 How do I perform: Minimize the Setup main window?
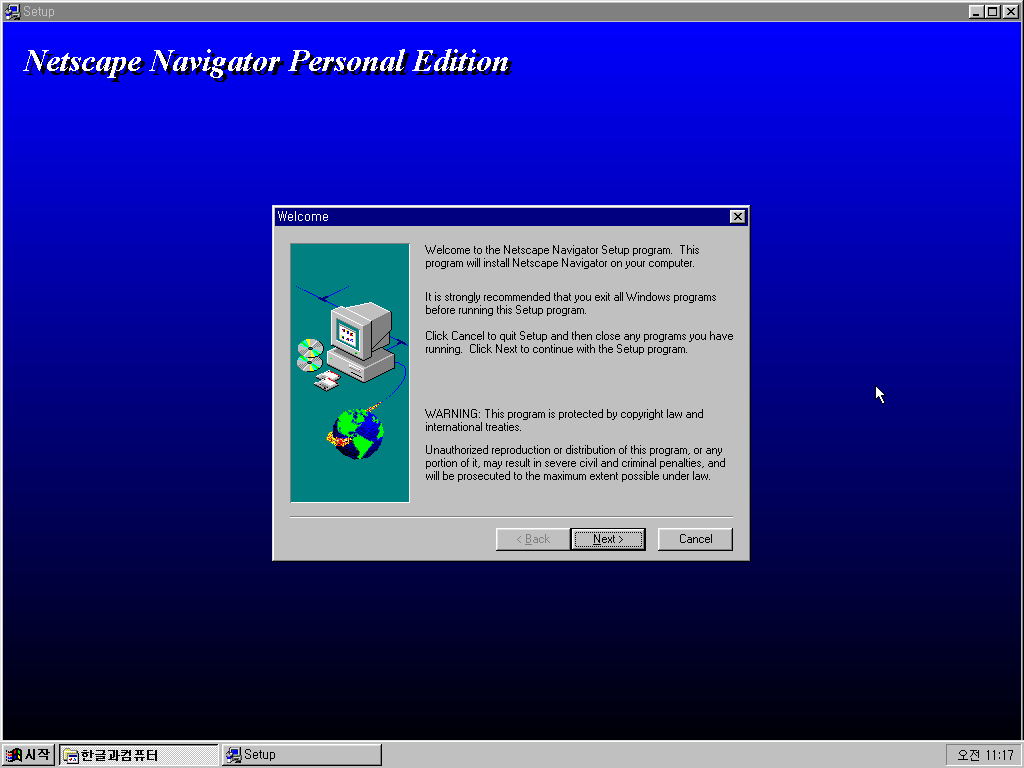coord(976,12)
